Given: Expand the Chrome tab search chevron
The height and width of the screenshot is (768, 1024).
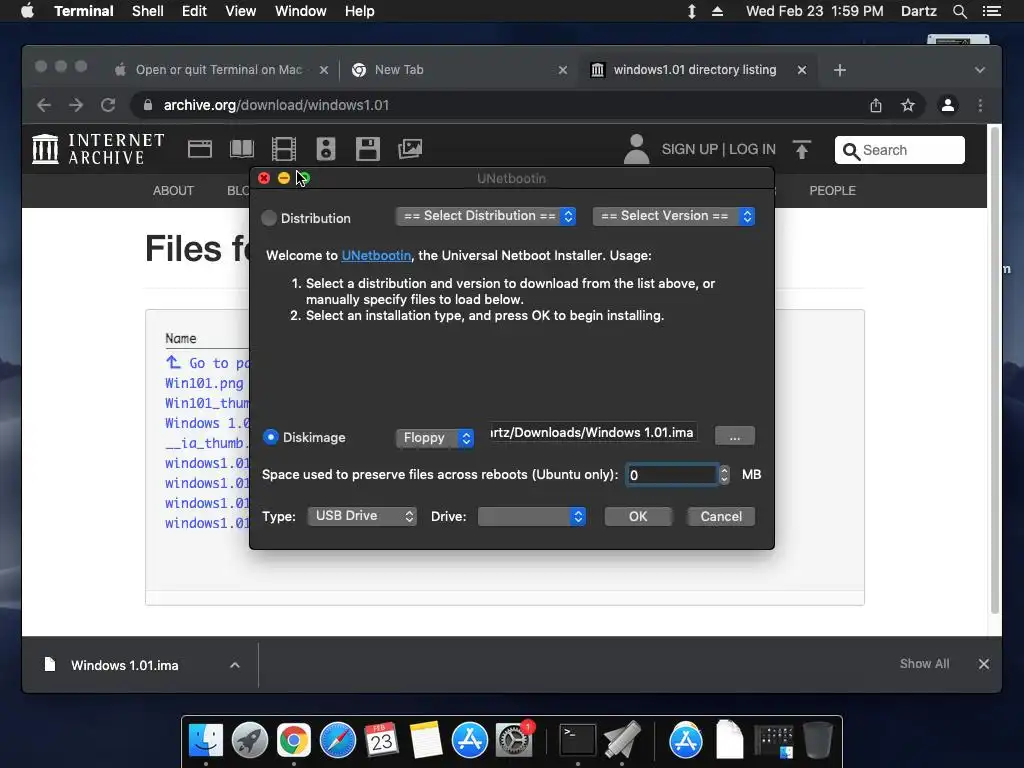Looking at the screenshot, I should (980, 70).
